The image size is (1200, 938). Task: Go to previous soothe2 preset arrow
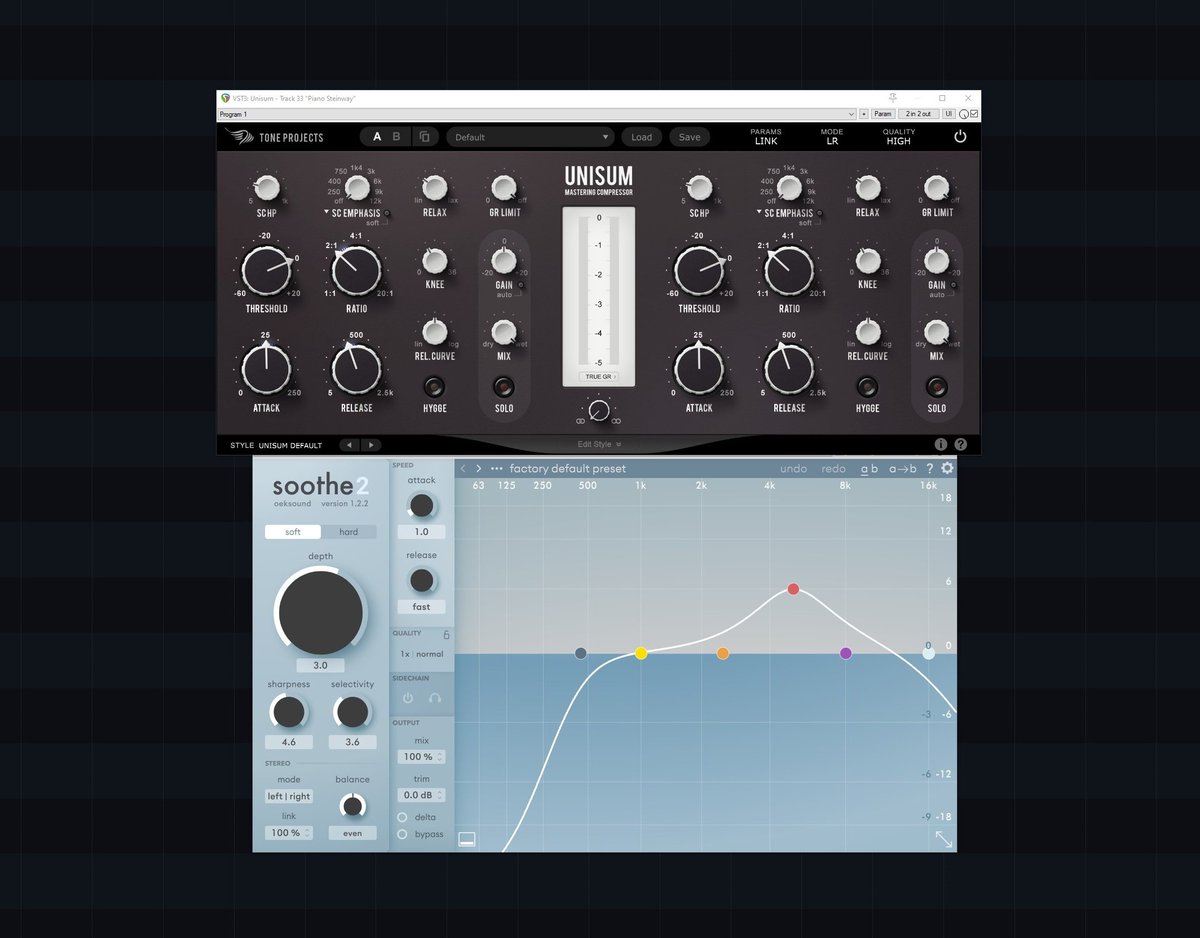[463, 468]
